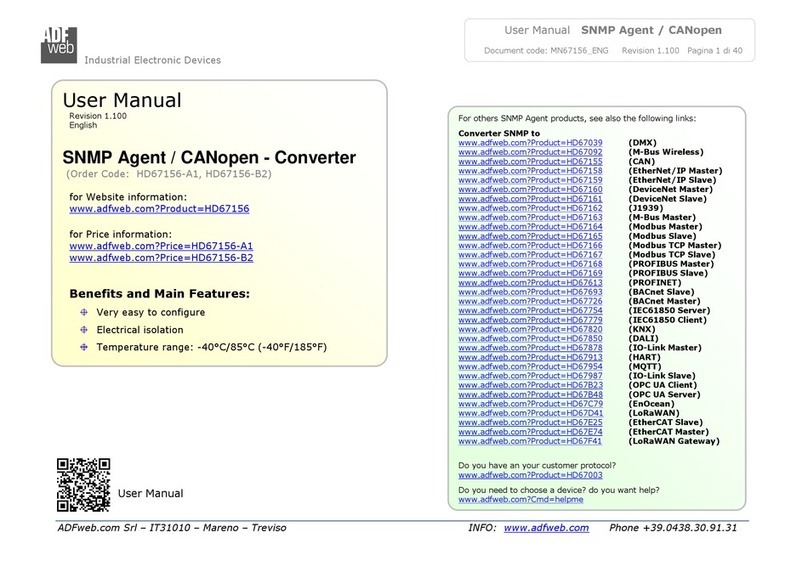The image size is (808, 561).
Task: Open the HD67987 IO-Link Slave link
Action: click(x=530, y=376)
